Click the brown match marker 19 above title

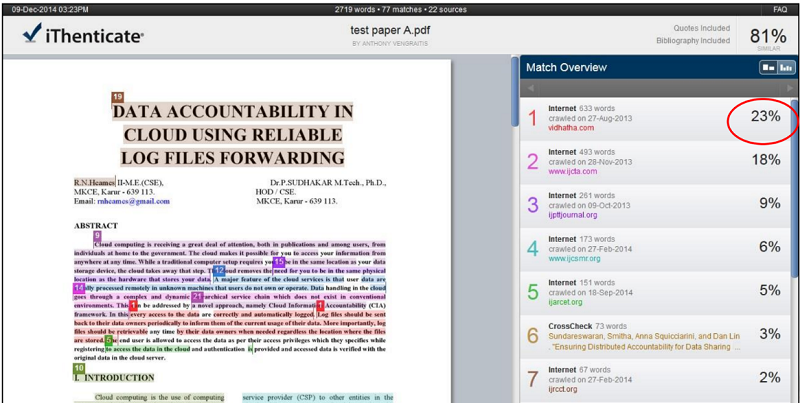pos(118,97)
